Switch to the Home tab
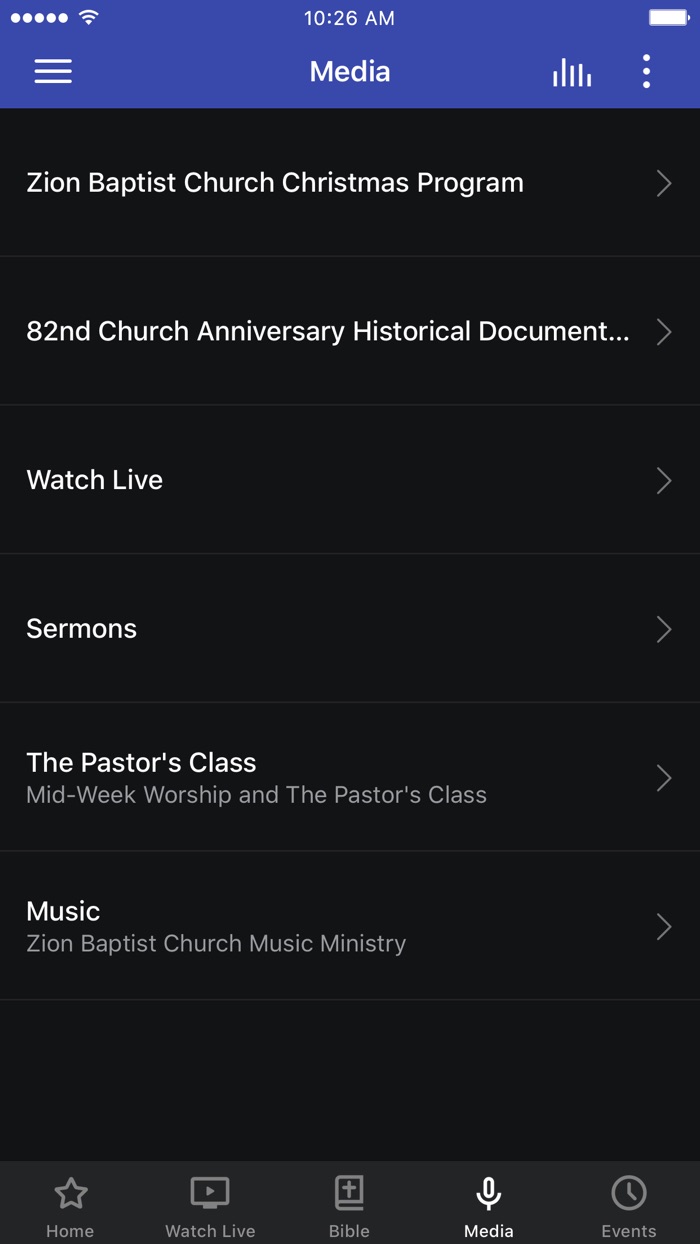Screen dimensions: 700x1244 [70, 1204]
